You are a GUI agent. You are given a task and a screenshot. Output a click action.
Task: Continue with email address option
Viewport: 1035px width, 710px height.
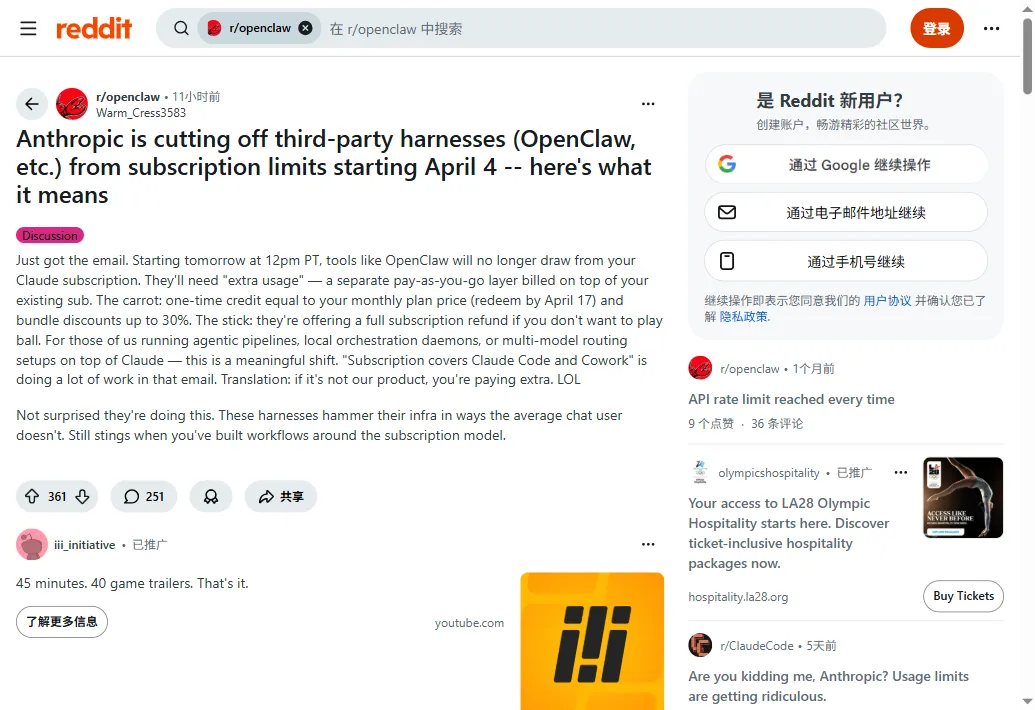(x=846, y=212)
